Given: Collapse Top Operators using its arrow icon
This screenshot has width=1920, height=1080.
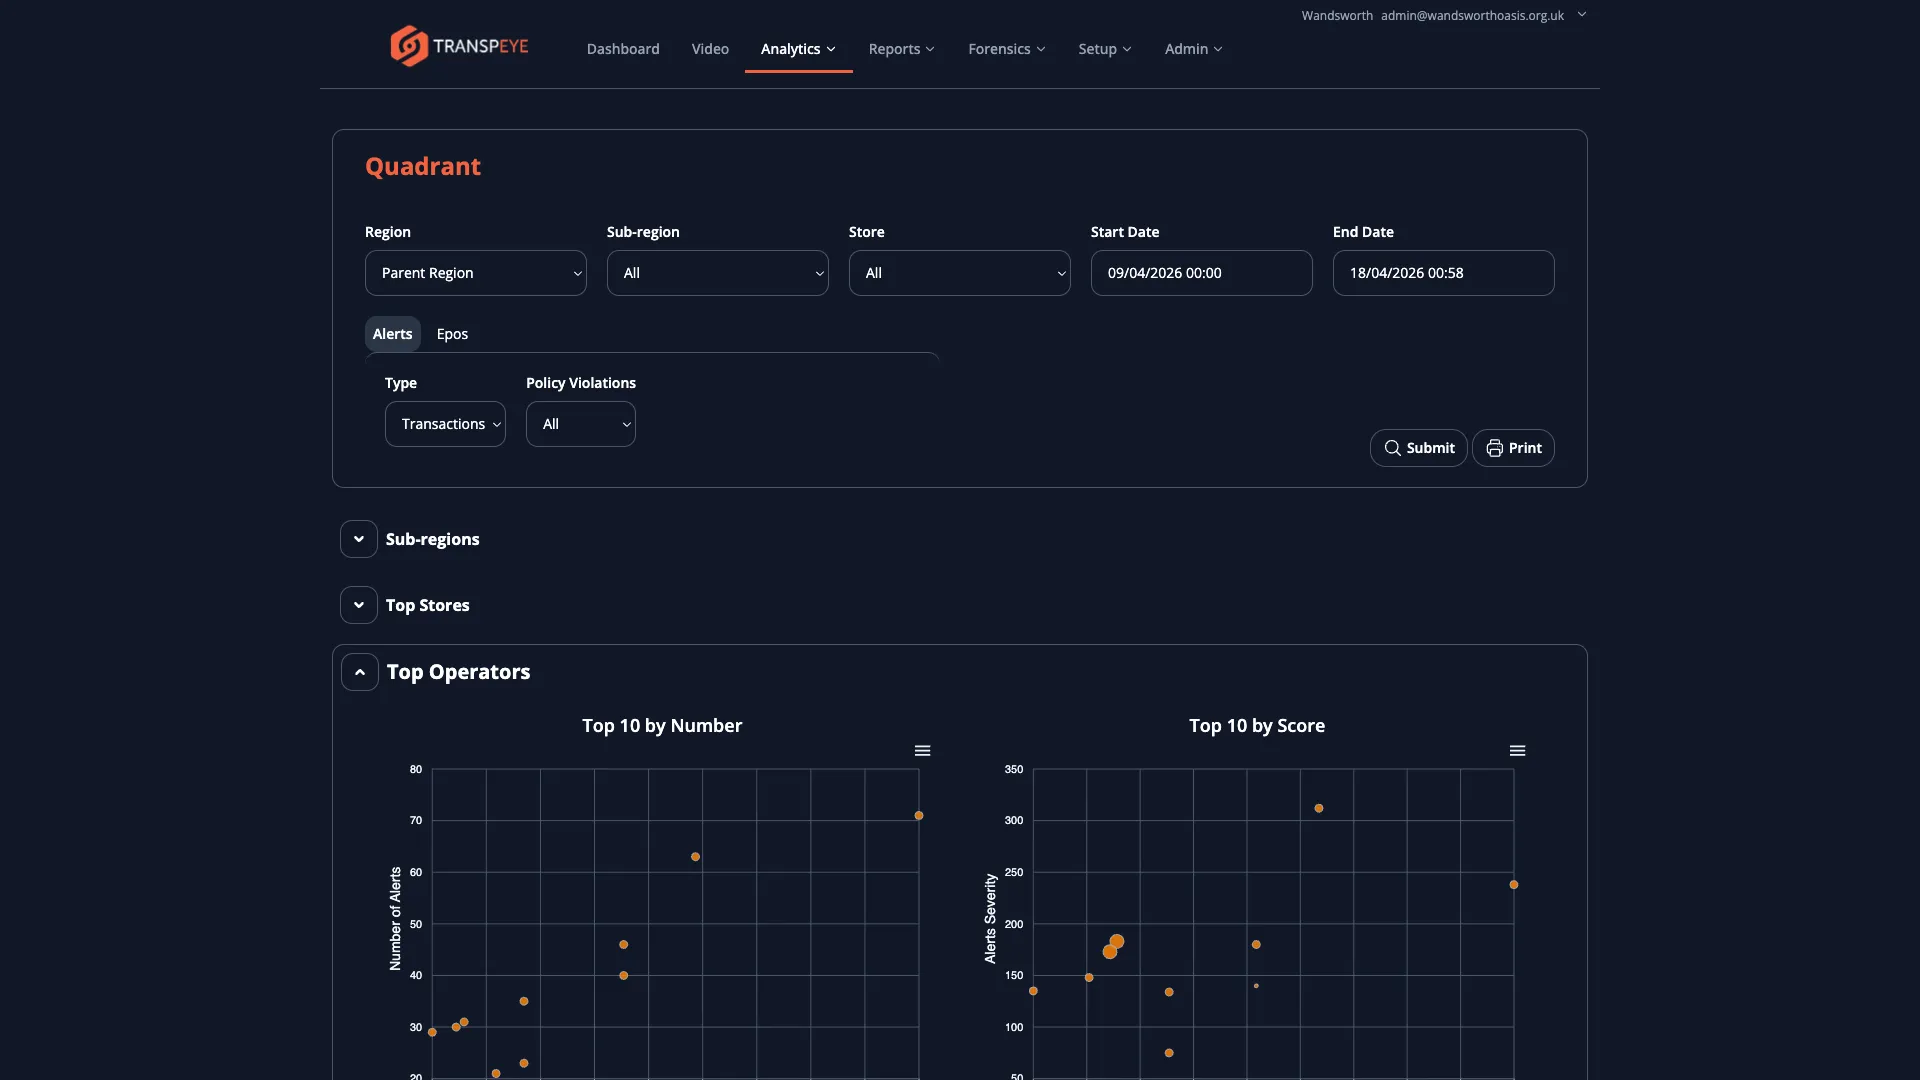Looking at the screenshot, I should (x=358, y=671).
